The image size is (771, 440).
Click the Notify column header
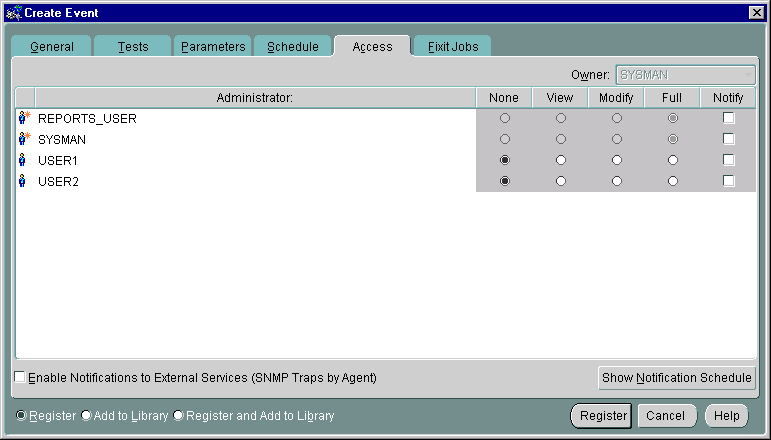(728, 97)
